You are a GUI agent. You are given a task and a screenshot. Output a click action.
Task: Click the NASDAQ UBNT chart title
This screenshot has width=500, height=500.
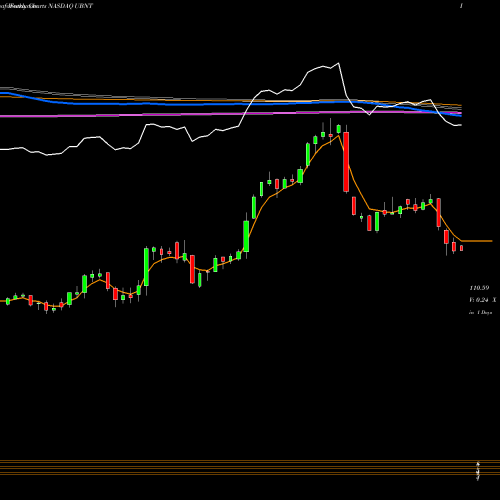tap(71, 6)
